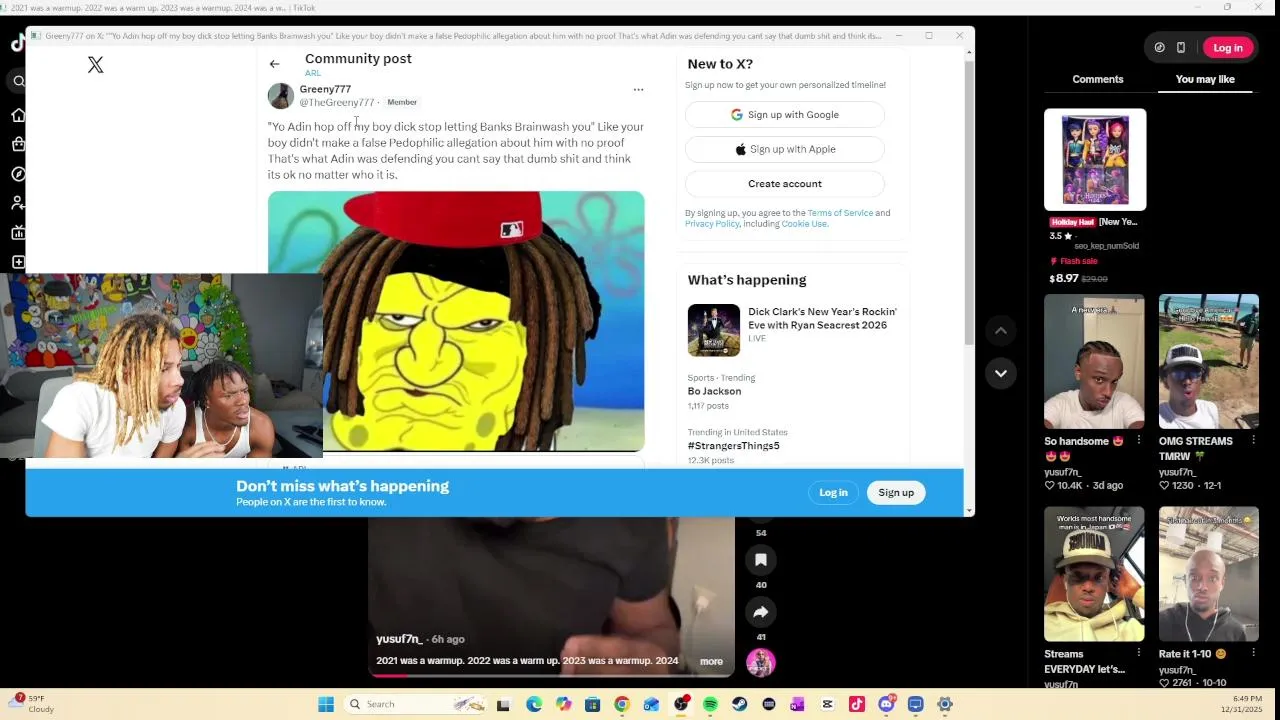Screen dimensions: 1280x720
Task: Sign up with Apple on X
Action: pos(785,149)
